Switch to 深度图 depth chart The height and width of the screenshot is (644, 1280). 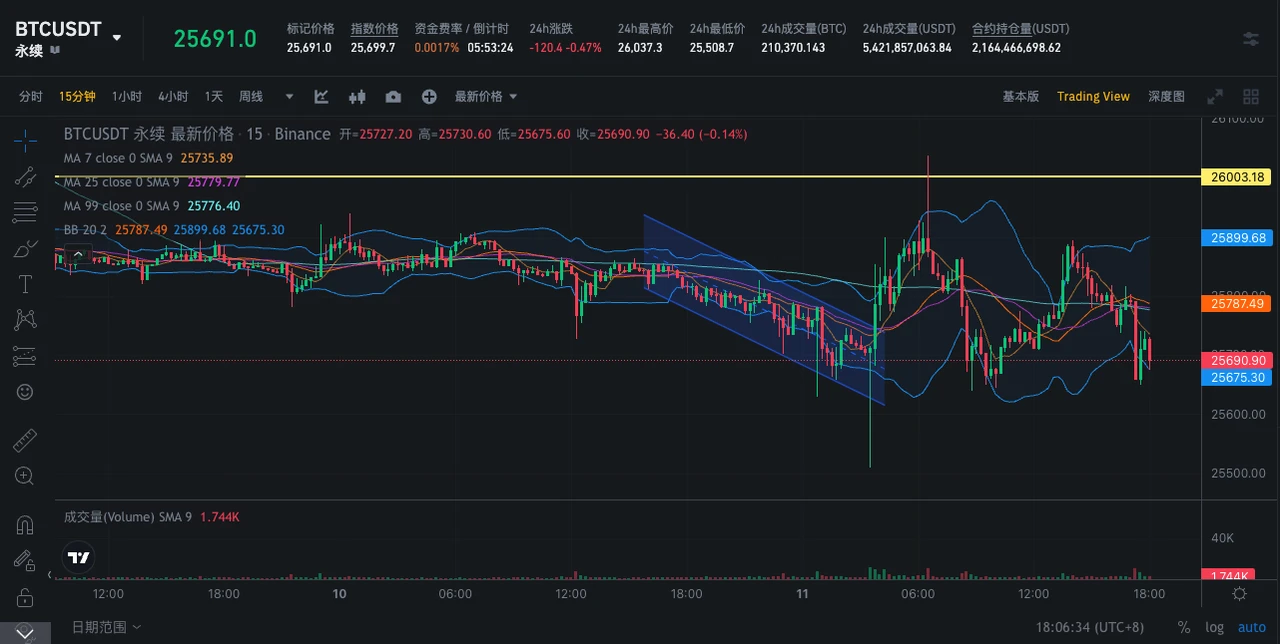click(1166, 97)
